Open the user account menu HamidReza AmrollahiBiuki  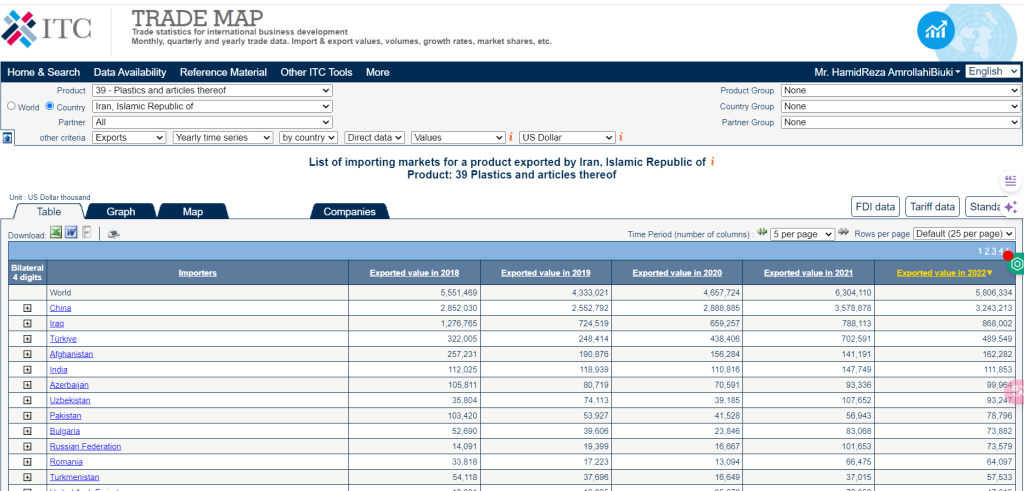(887, 72)
